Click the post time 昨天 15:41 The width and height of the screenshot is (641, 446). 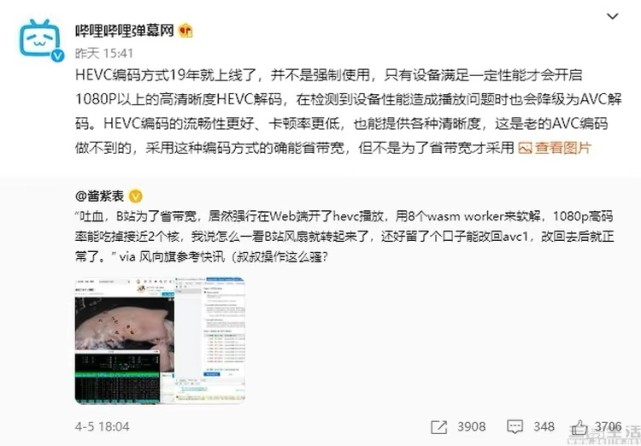point(104,53)
